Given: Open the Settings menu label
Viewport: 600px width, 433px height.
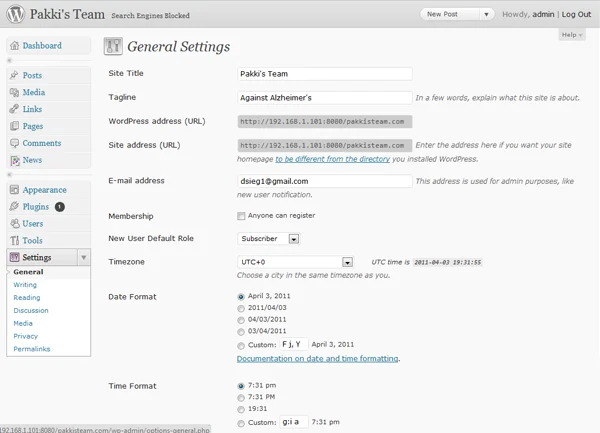Looking at the screenshot, I should [37, 257].
